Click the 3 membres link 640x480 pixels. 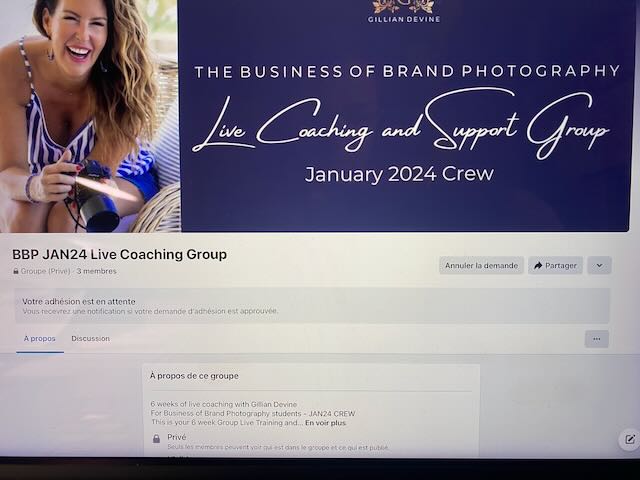pyautogui.click(x=96, y=271)
